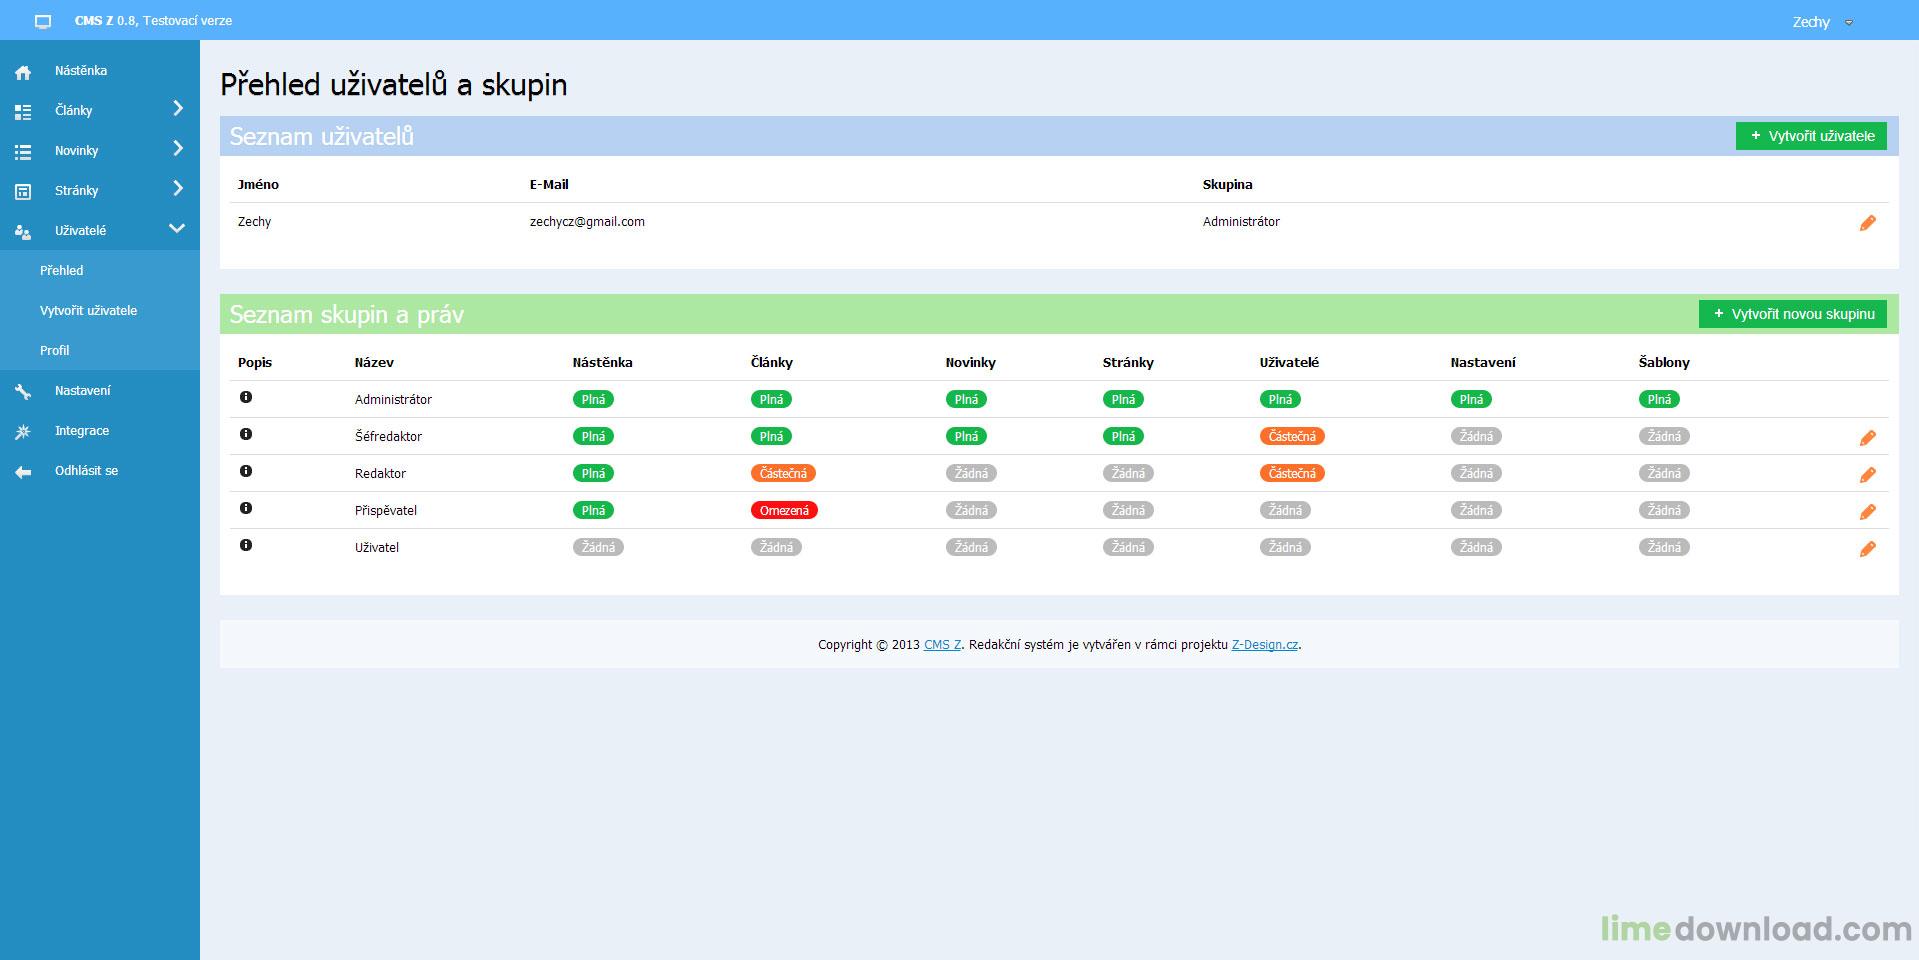1919x960 pixels.
Task: Click the edit pencil for user Zechy
Action: click(x=1867, y=223)
